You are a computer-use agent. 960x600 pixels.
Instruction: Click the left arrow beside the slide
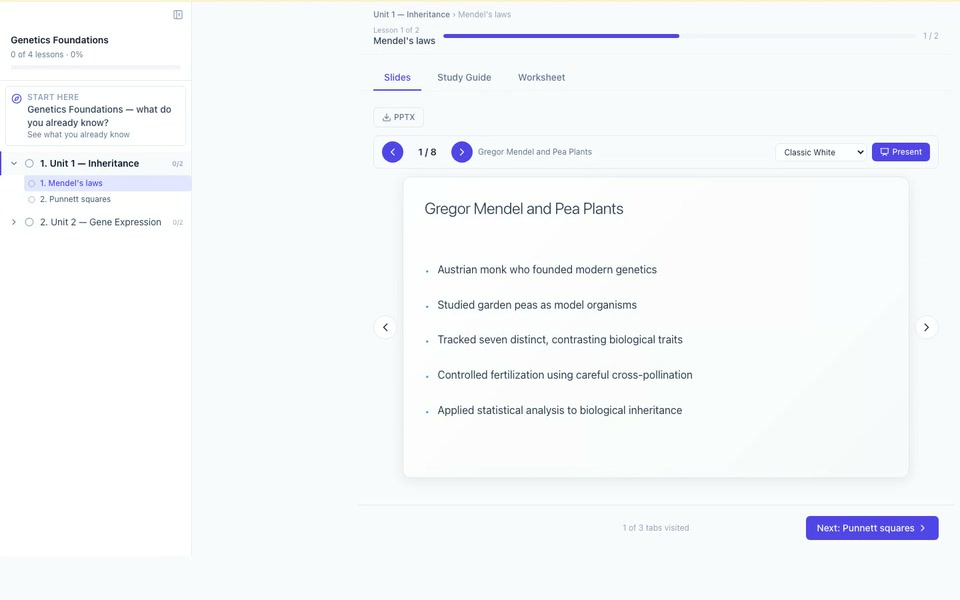tap(385, 328)
